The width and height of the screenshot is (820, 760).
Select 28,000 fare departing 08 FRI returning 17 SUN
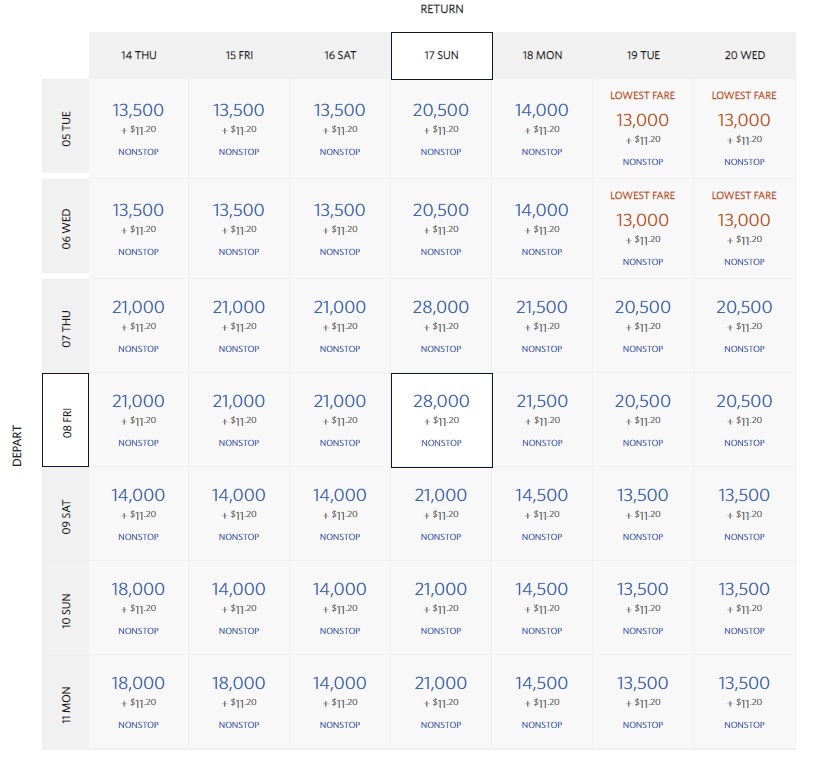[441, 419]
